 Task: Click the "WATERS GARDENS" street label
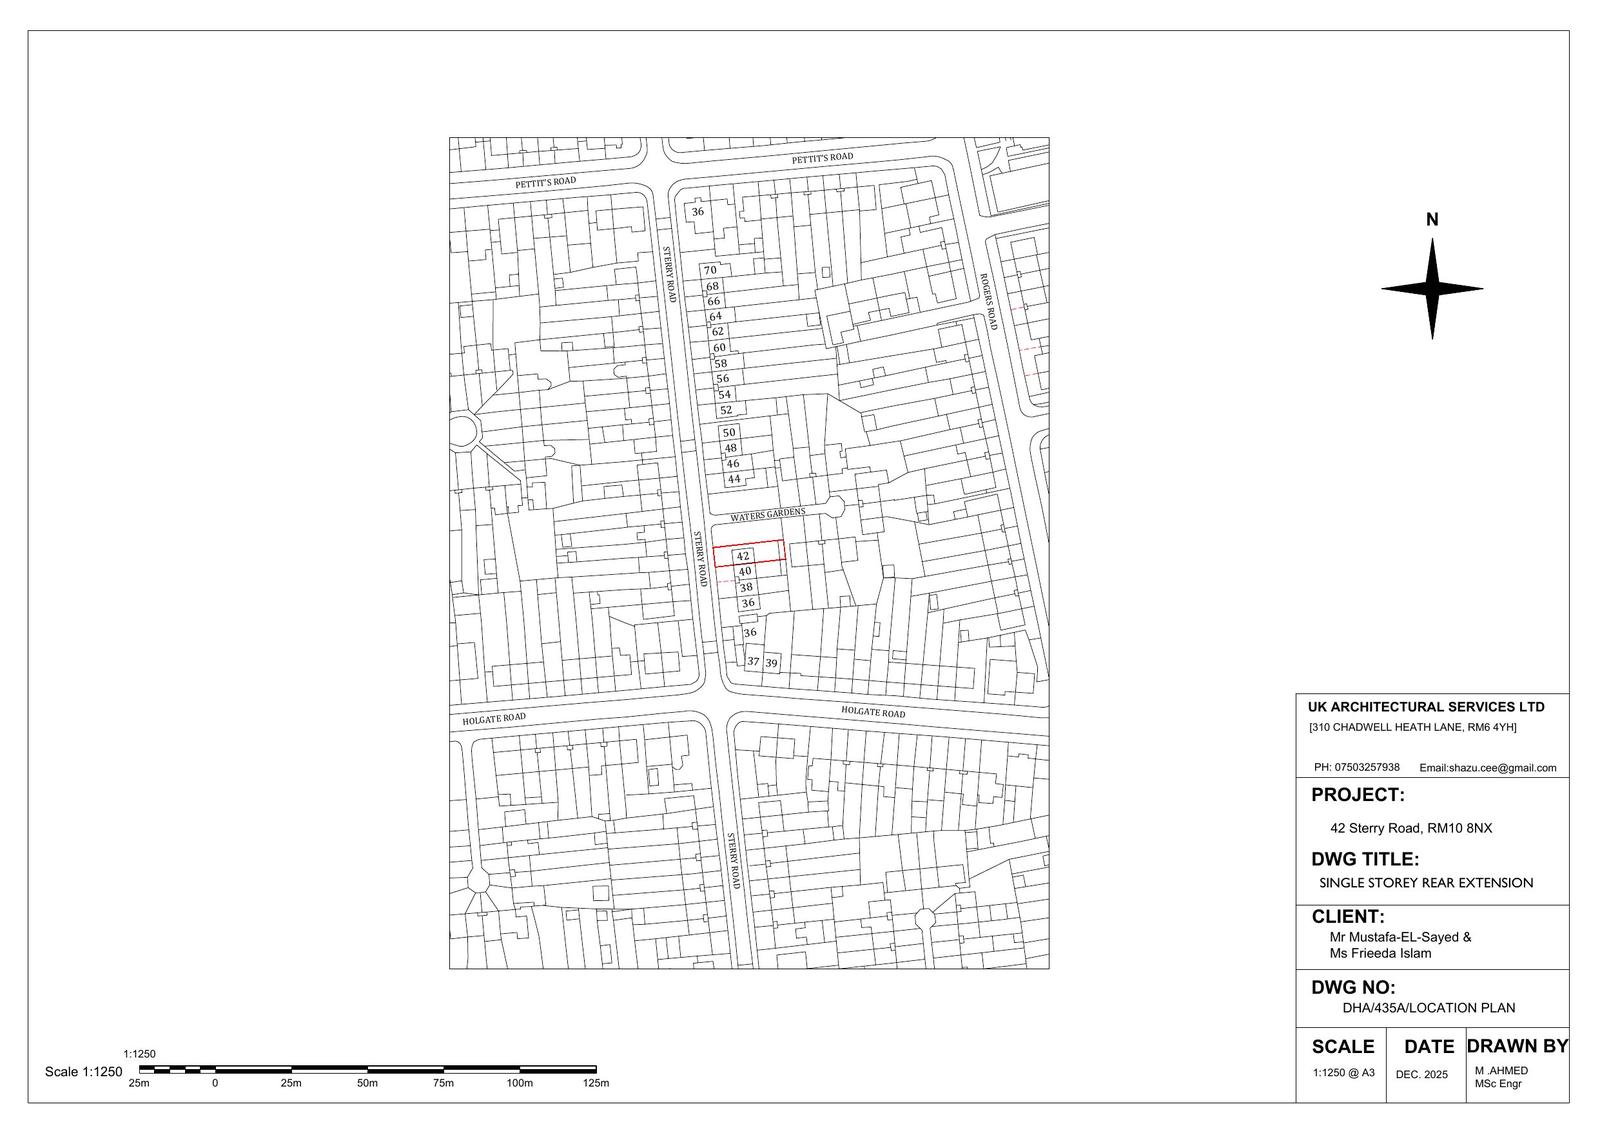[x=767, y=514]
